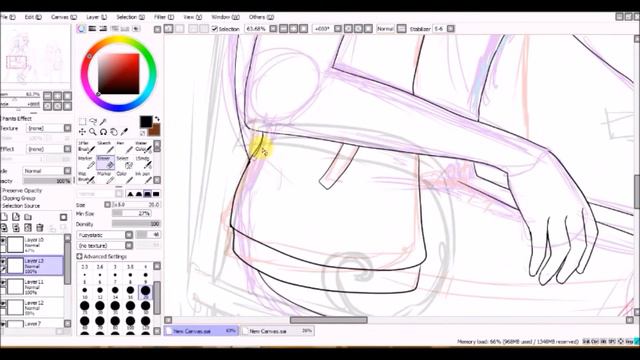Viewport: 640px width, 360px height.
Task: Open the Window menu
Action: click(x=225, y=17)
